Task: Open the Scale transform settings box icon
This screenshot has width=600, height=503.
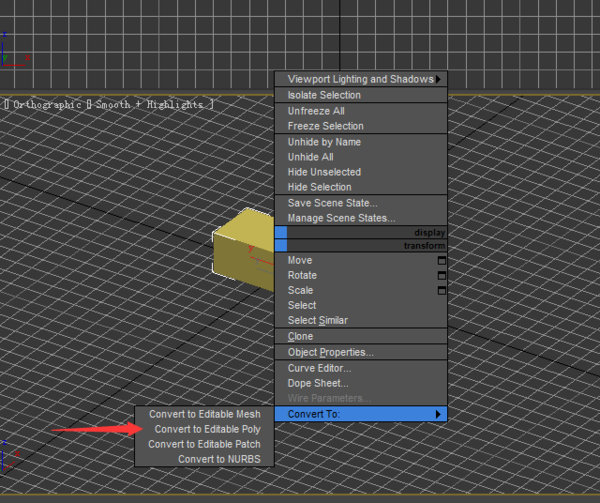Action: click(441, 290)
